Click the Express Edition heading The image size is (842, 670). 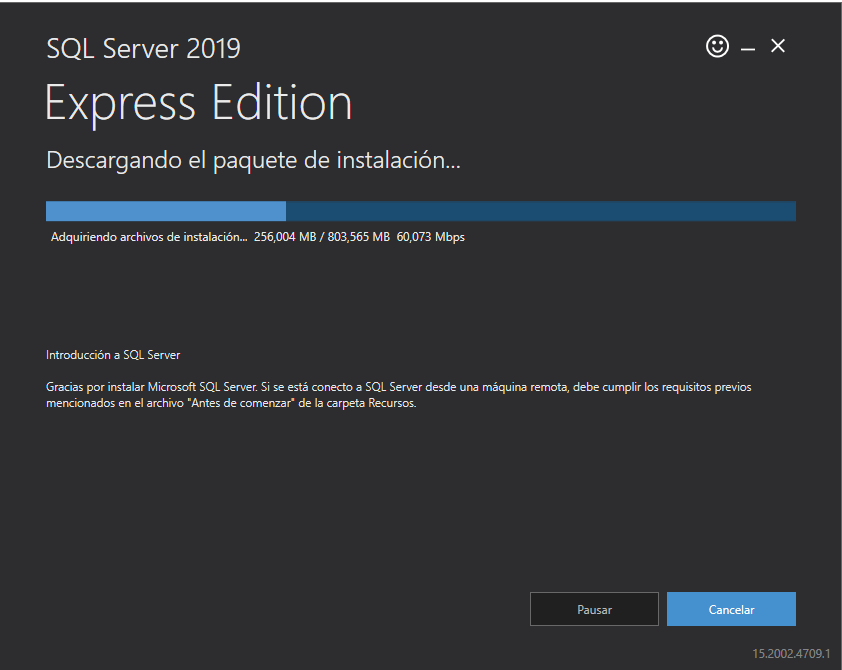coord(198,103)
